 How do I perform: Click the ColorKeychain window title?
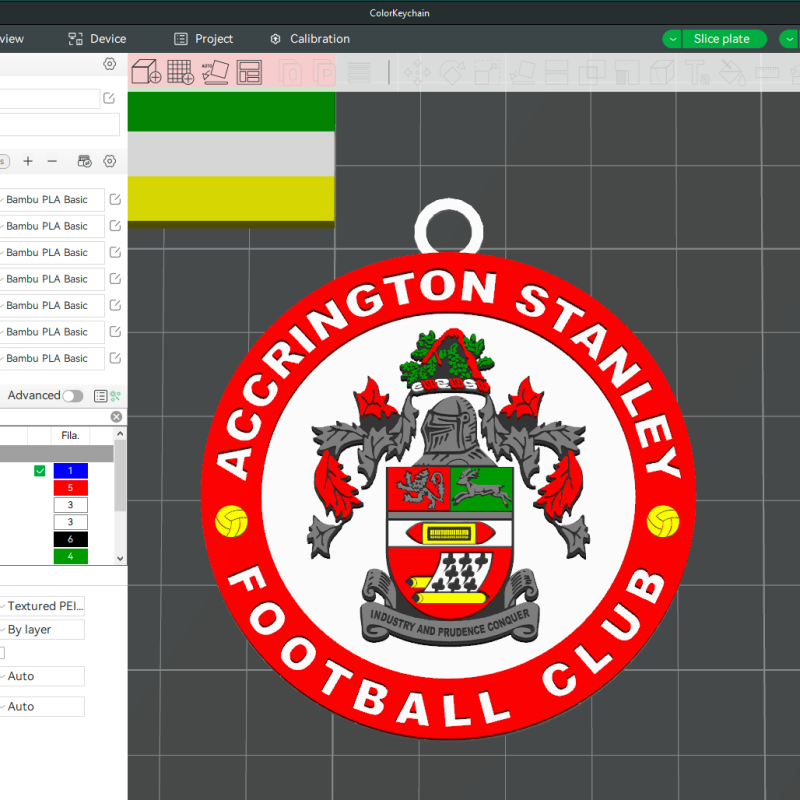399,13
